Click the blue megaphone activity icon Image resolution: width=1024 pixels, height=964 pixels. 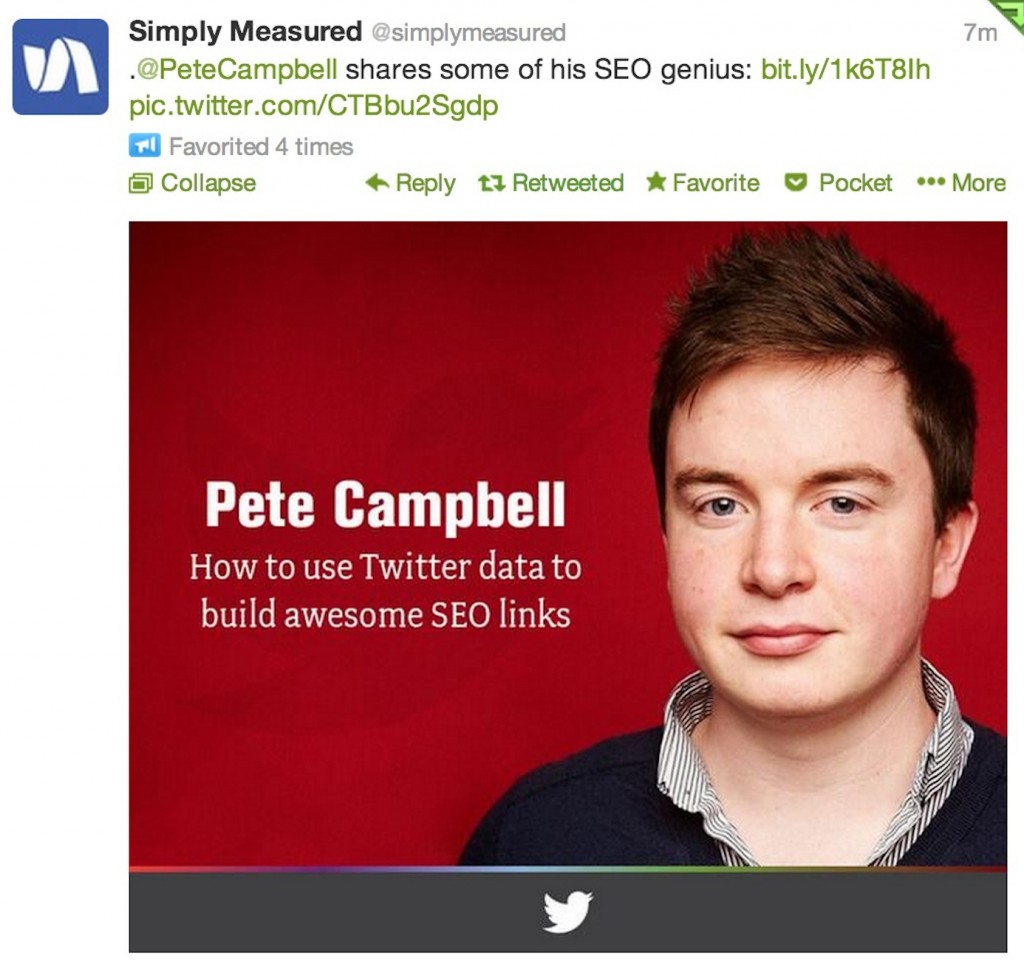pyautogui.click(x=144, y=146)
